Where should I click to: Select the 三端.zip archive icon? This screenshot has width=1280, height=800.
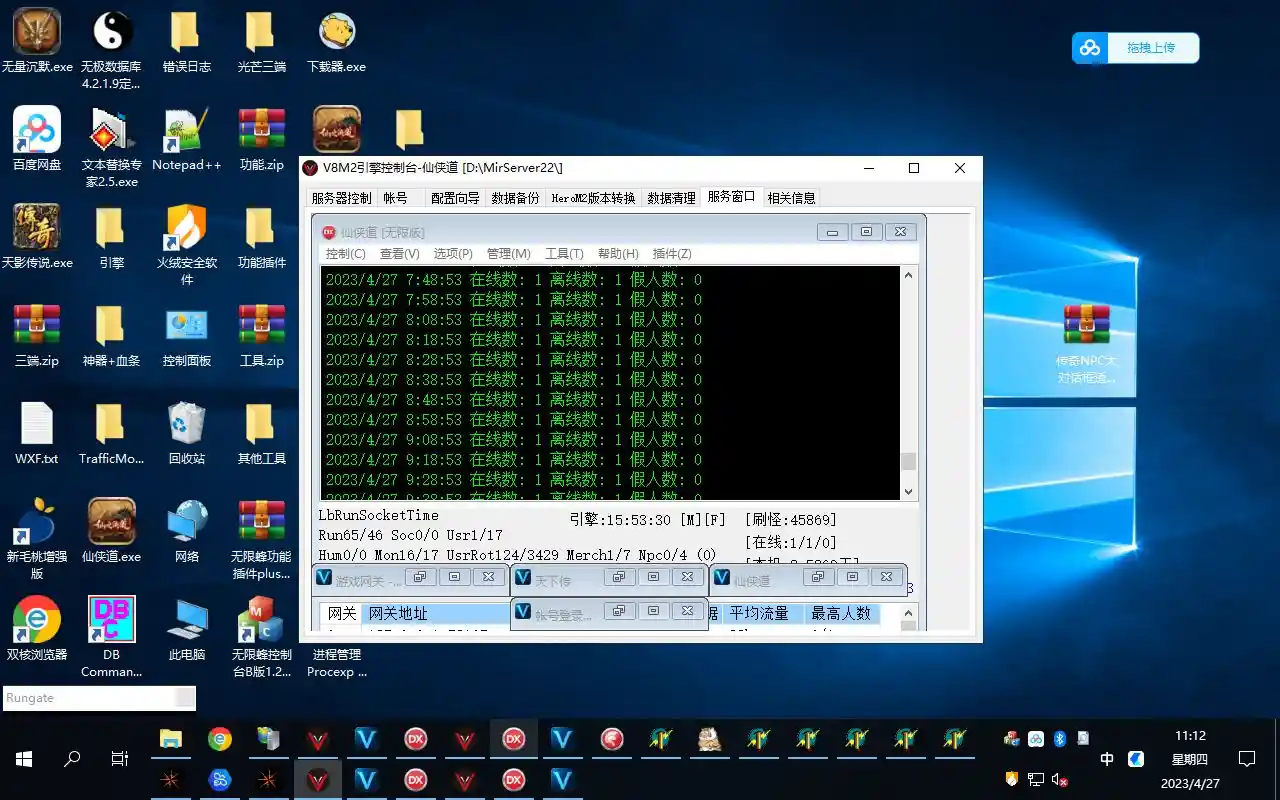coord(37,335)
